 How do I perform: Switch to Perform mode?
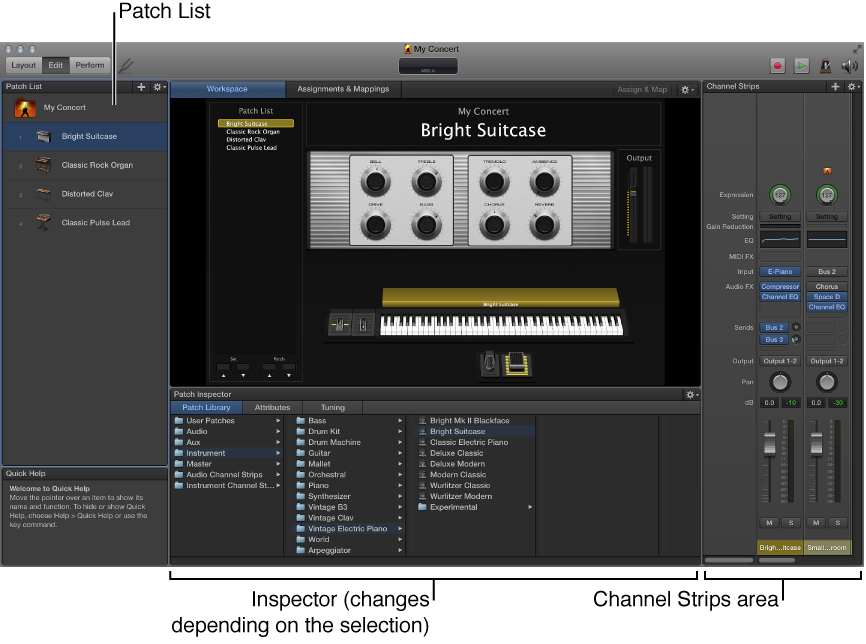pyautogui.click(x=90, y=64)
